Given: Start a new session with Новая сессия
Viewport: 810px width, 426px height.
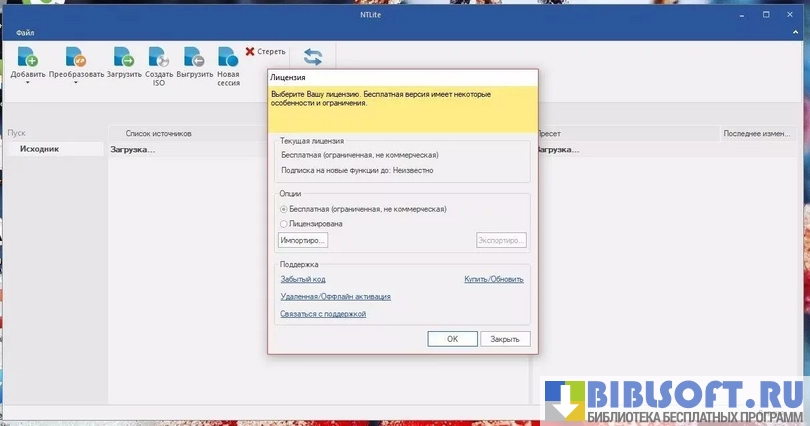Looking at the screenshot, I should pos(228,58).
